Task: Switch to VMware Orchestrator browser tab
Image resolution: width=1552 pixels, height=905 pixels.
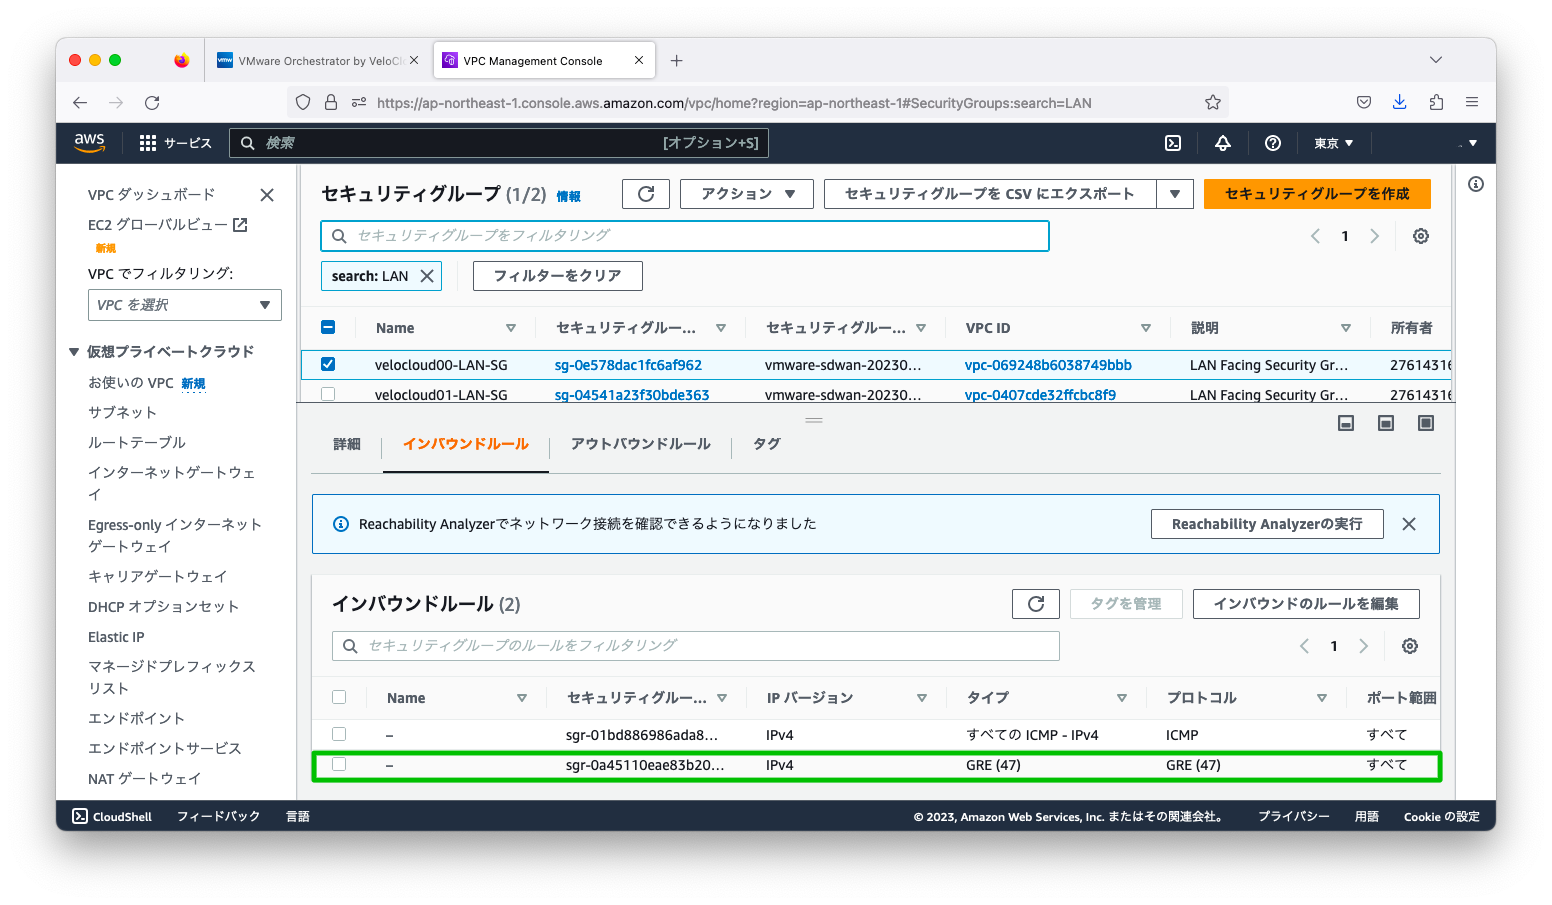Action: click(319, 61)
